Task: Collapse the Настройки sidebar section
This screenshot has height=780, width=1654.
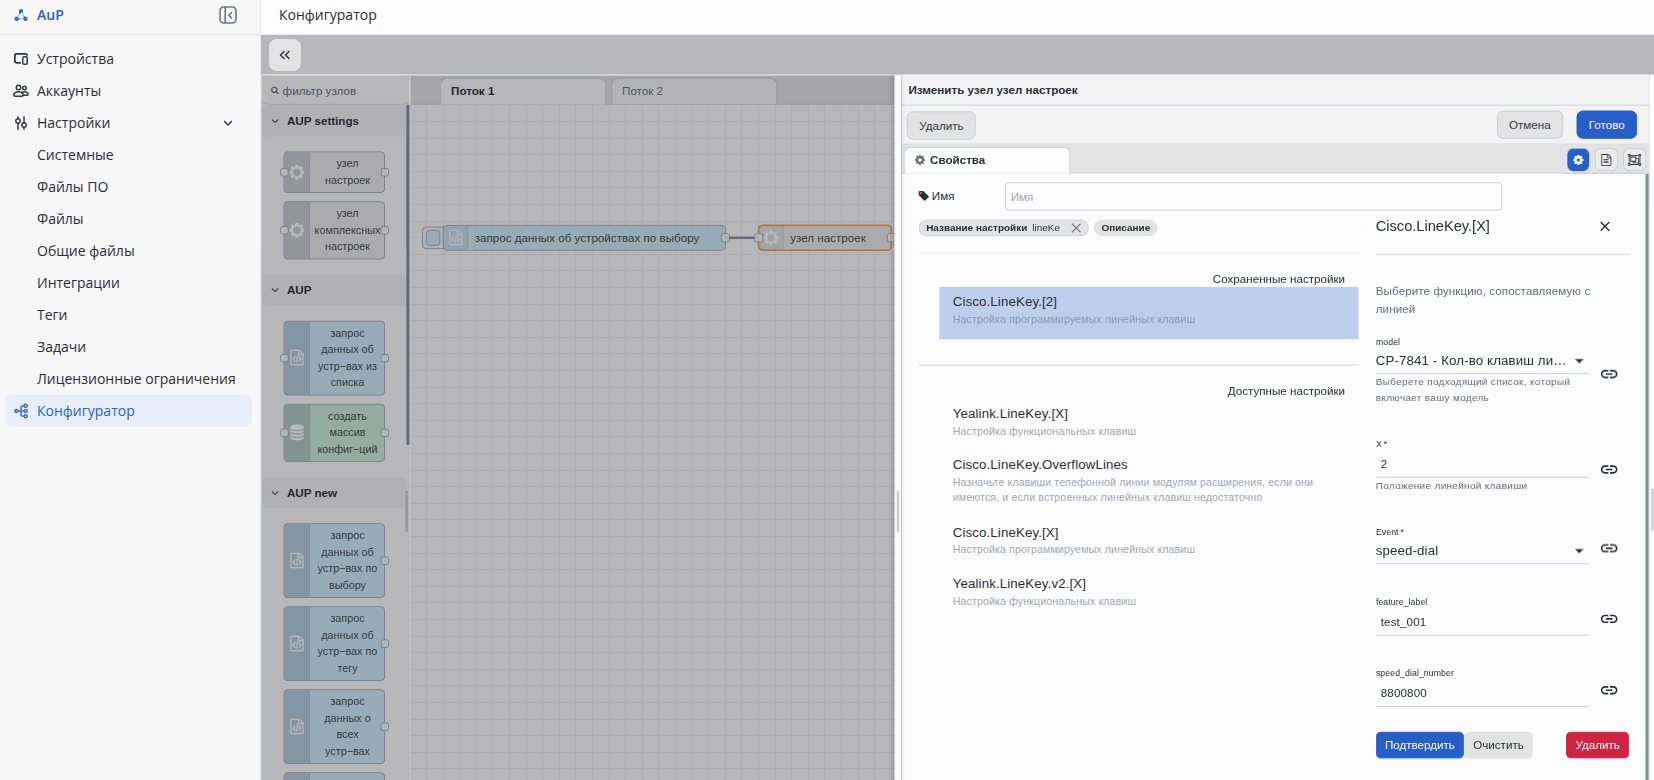Action: coord(228,123)
